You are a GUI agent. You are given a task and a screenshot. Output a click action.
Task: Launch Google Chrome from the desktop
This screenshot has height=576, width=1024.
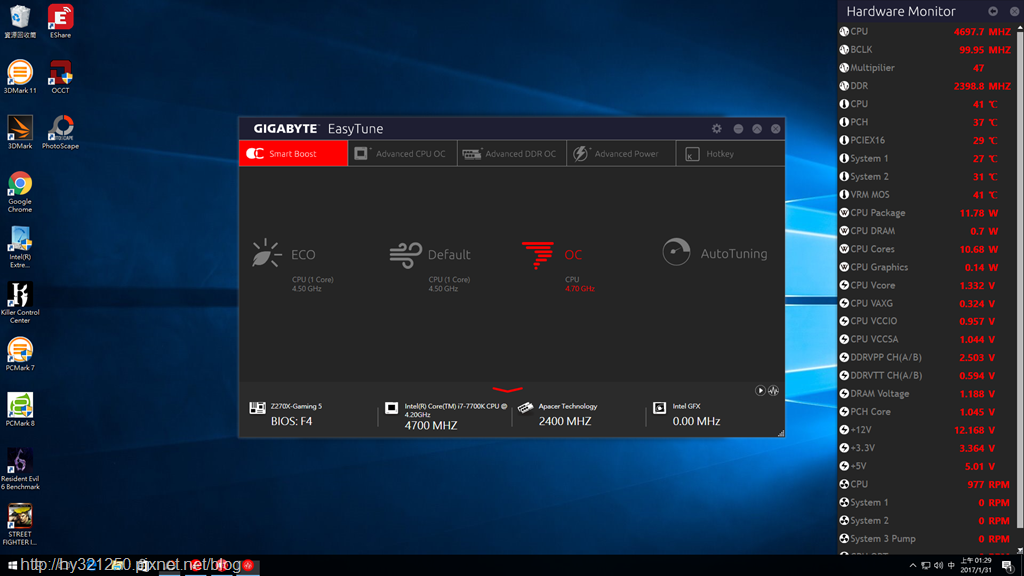[x=20, y=191]
